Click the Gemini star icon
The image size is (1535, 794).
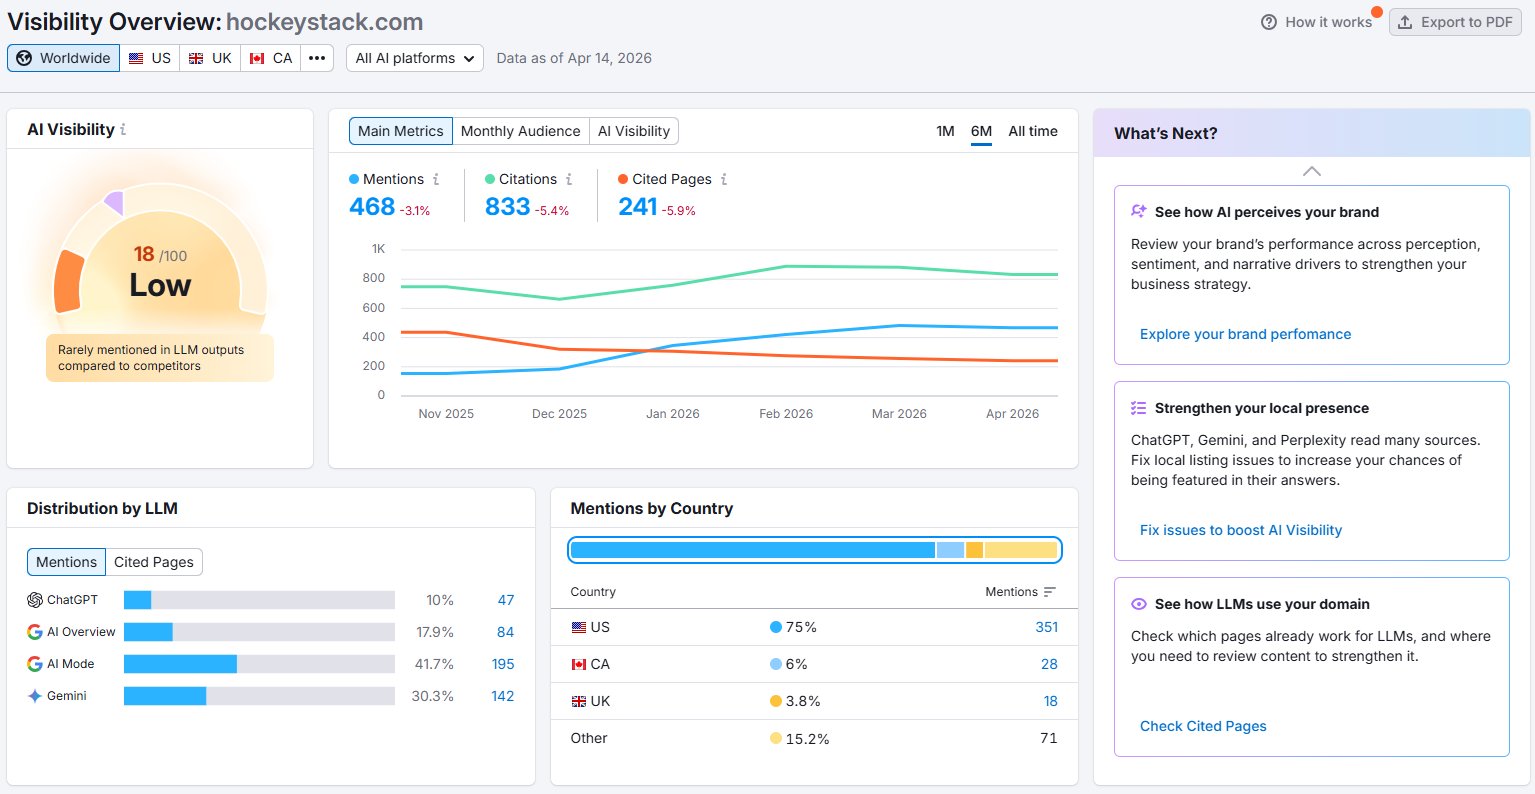point(35,696)
